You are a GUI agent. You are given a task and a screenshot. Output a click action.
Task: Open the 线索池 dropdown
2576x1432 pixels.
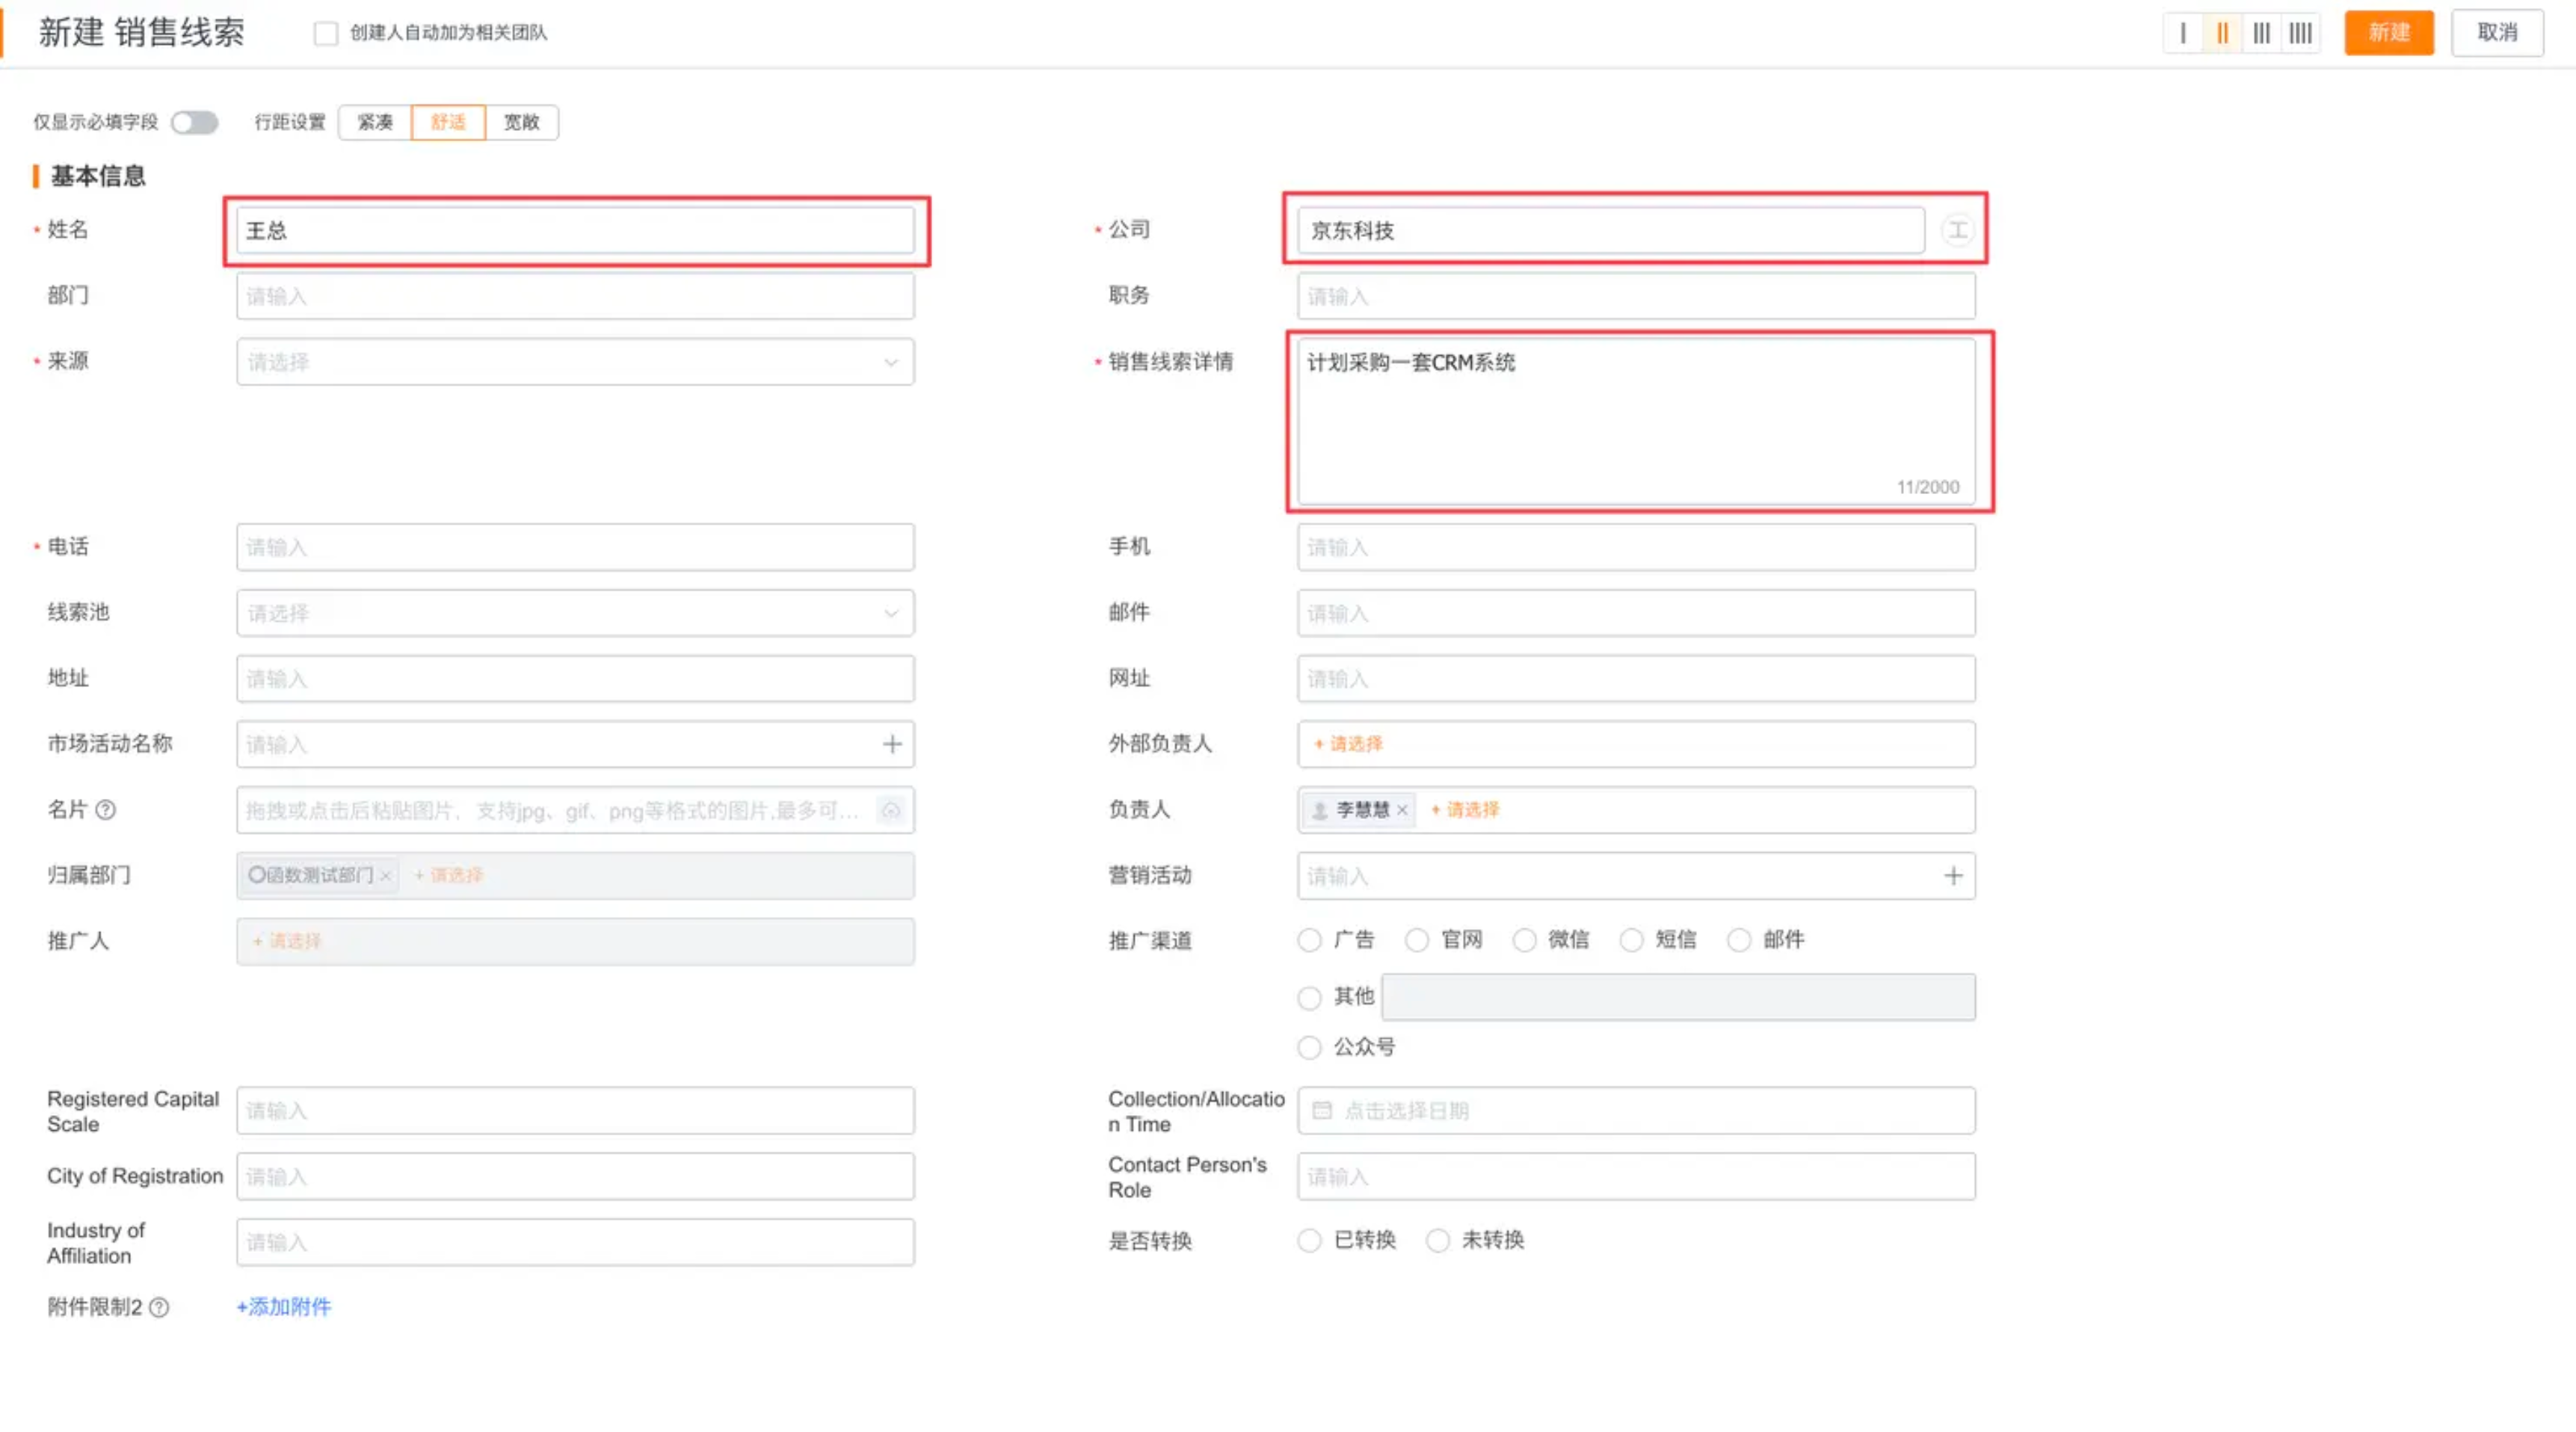[574, 613]
